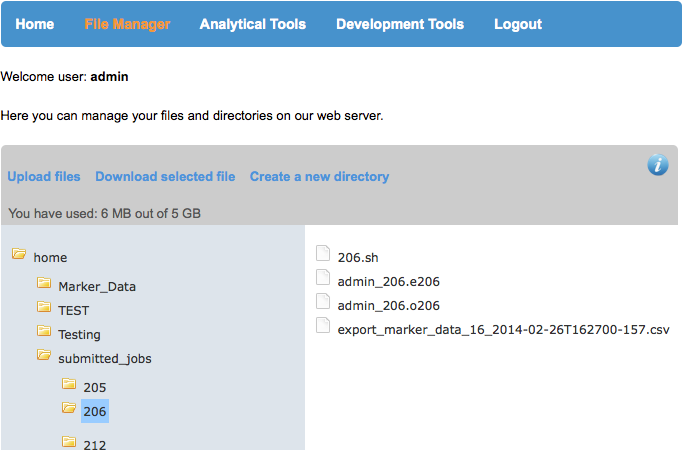The width and height of the screenshot is (684, 450).
Task: Expand the 212 folder
Action: click(68, 442)
